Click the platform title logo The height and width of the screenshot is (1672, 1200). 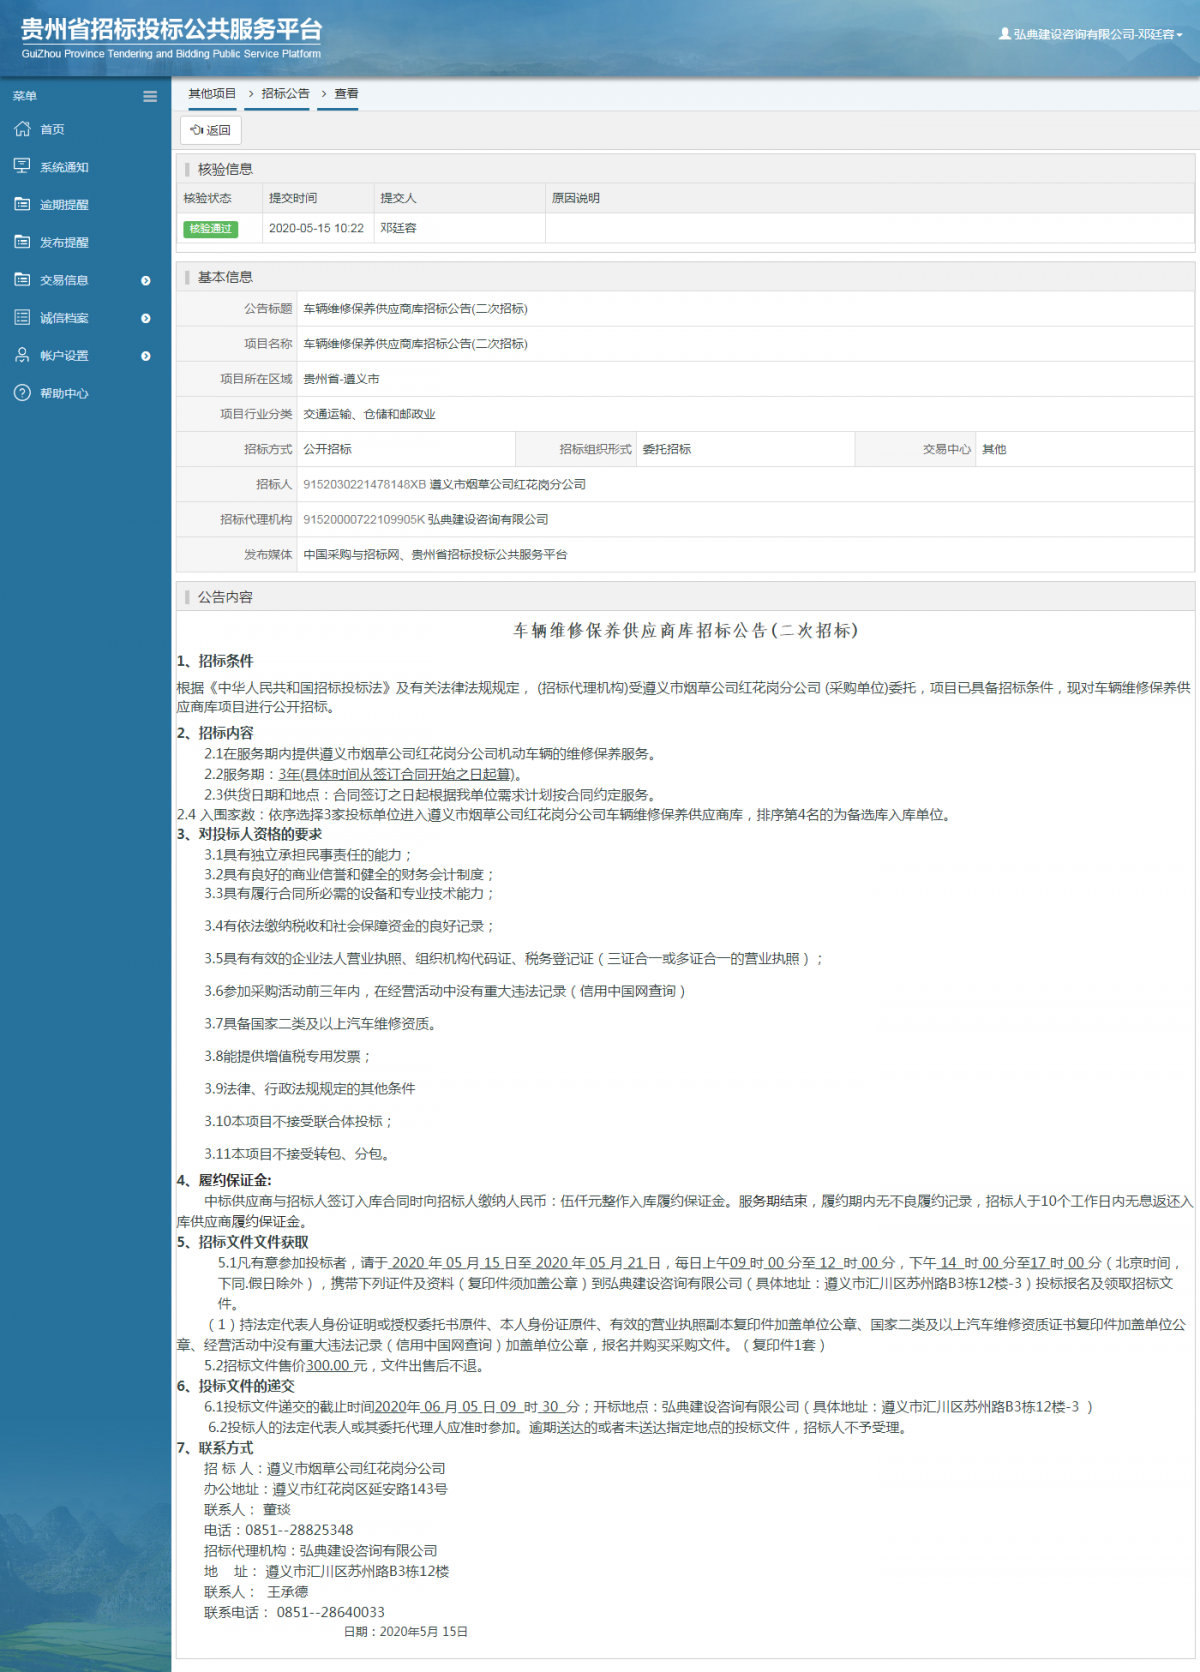[x=171, y=38]
